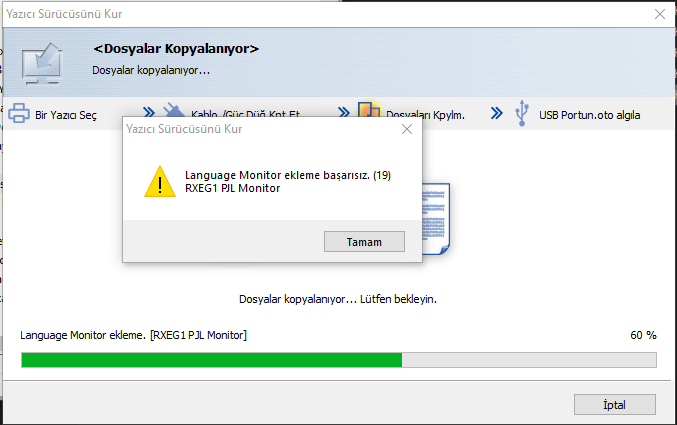Click the USB symbol icon
677x425 pixels.
[x=522, y=113]
